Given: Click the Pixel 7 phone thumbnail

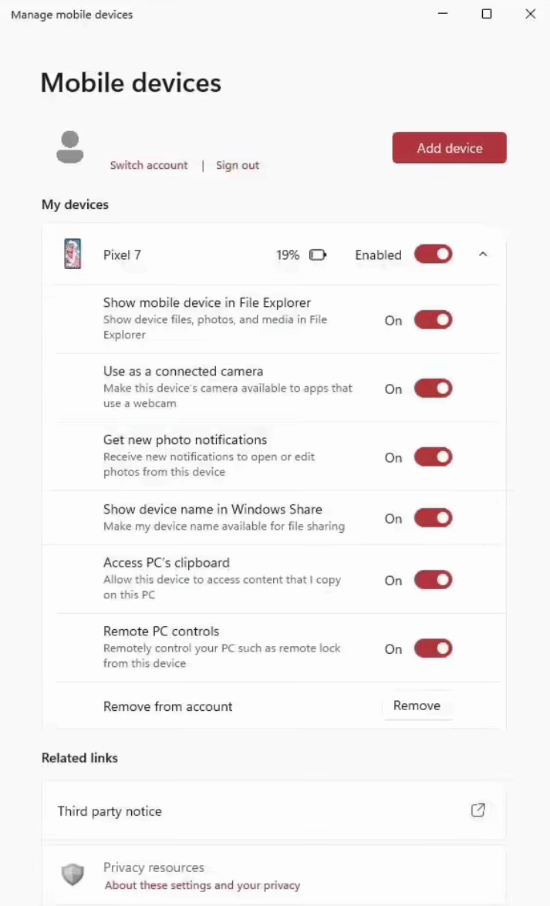Looking at the screenshot, I should (73, 254).
